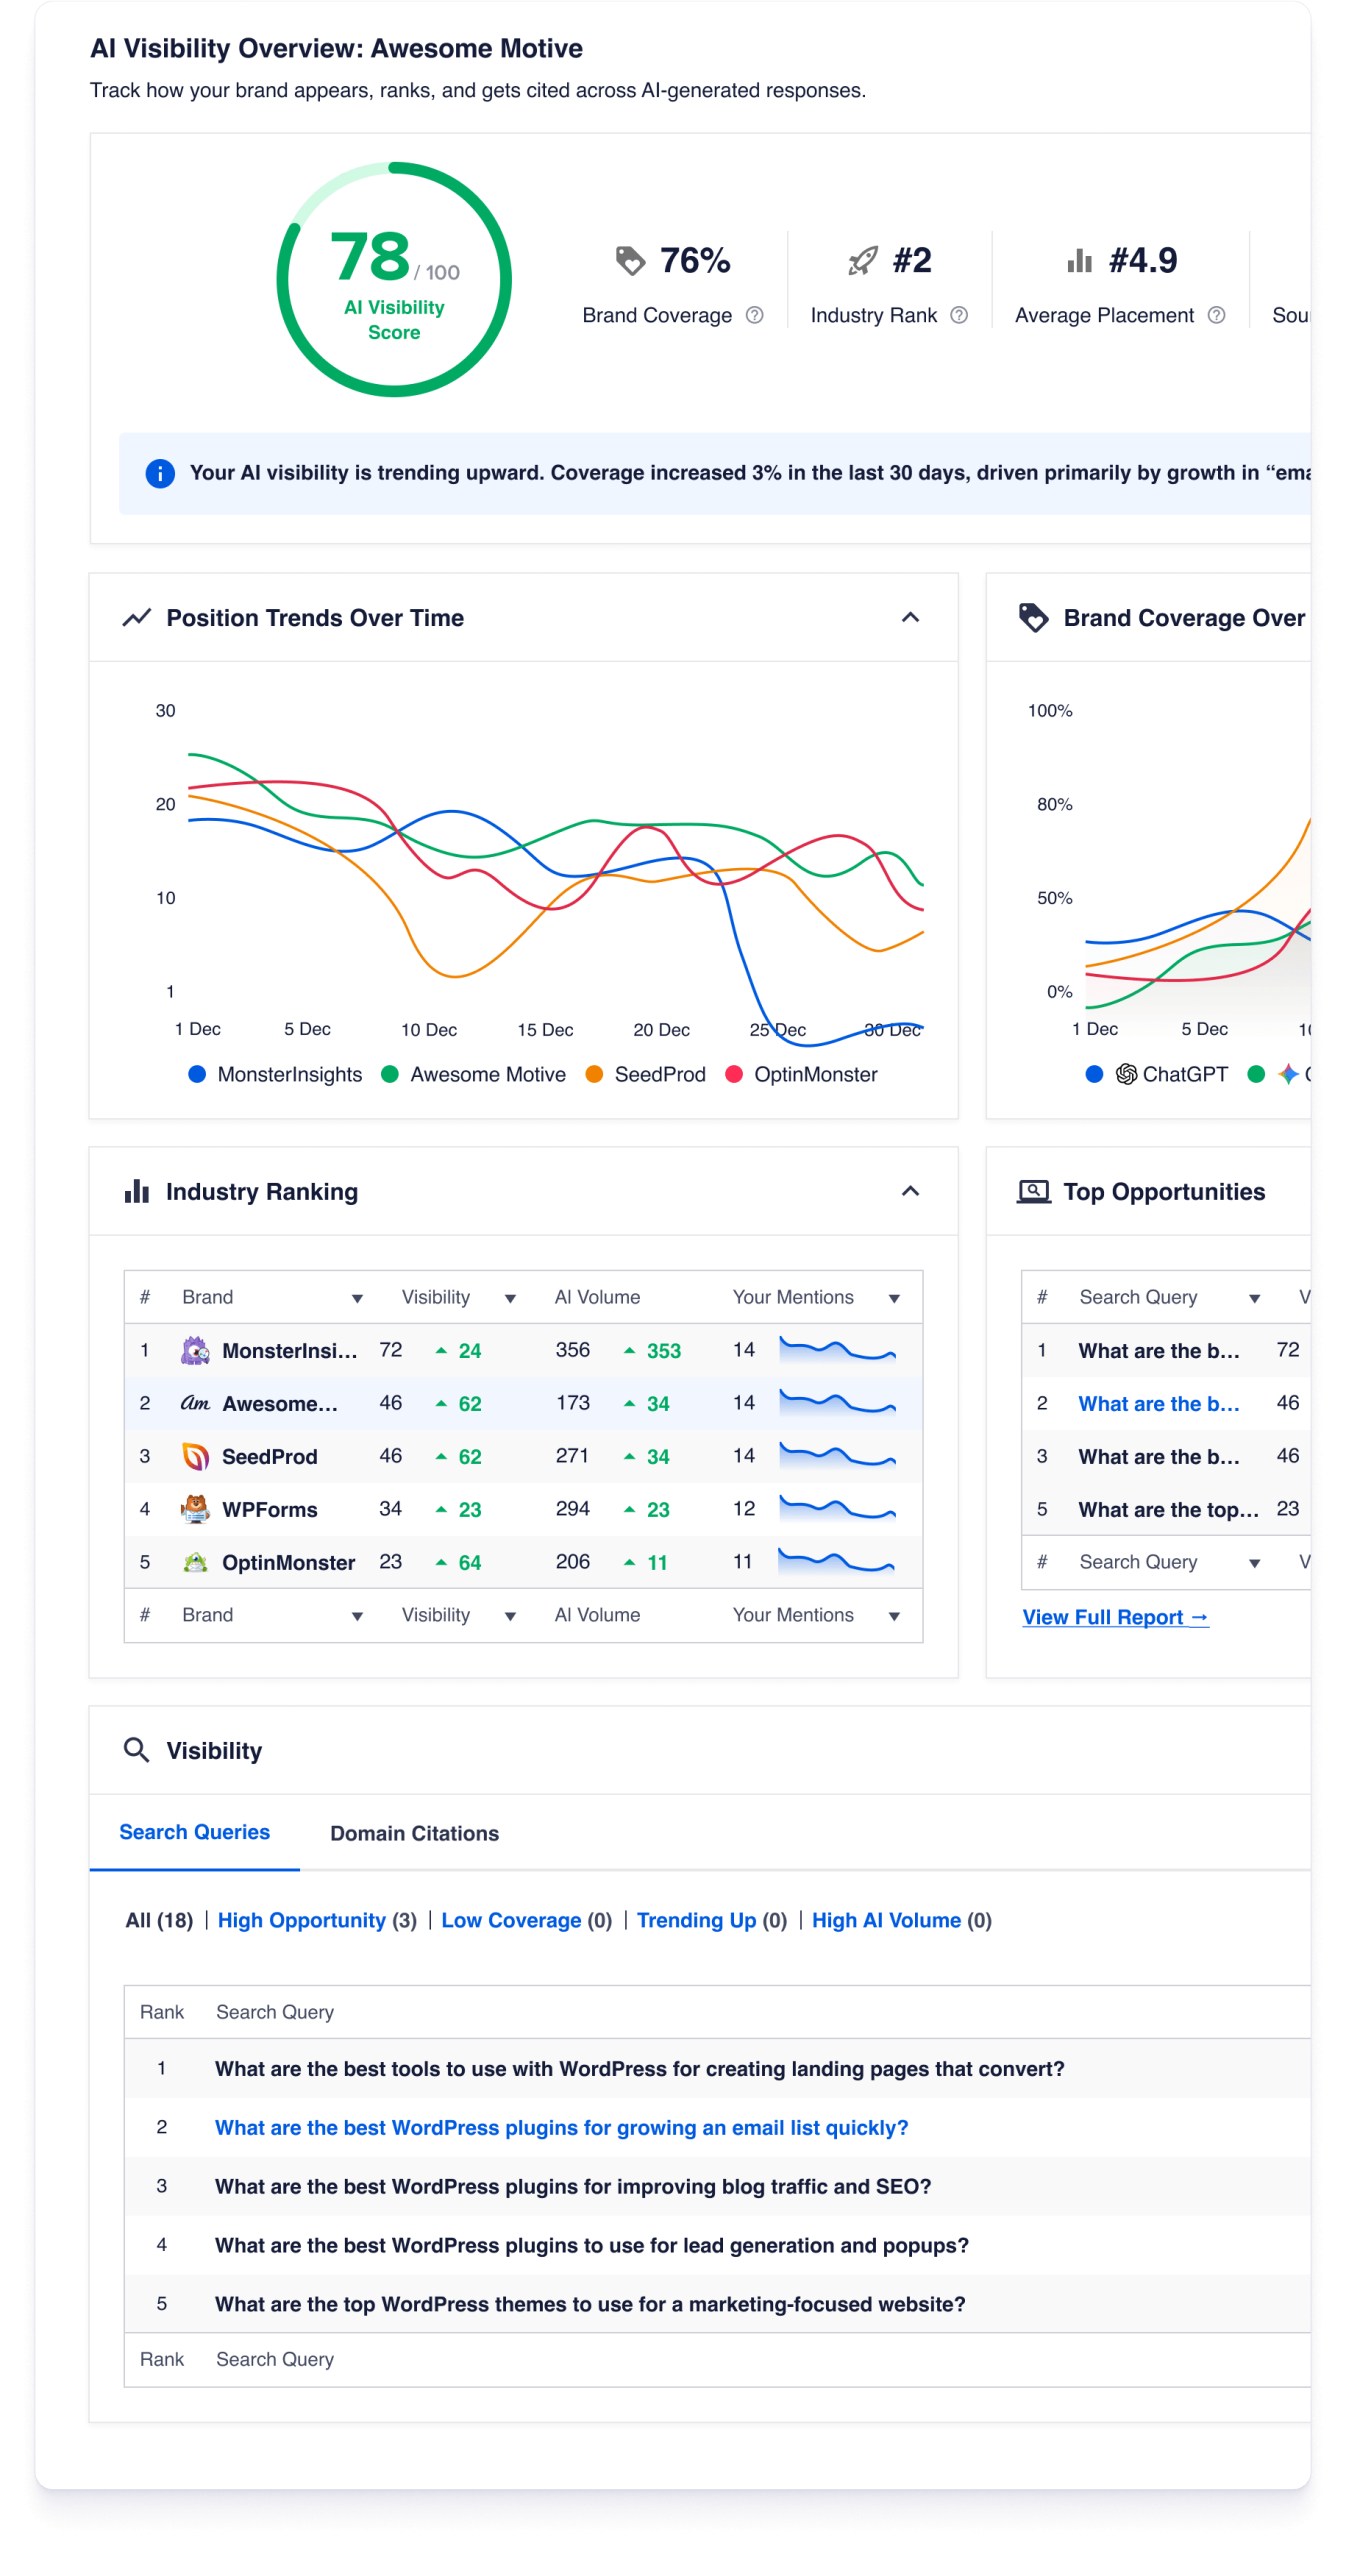
Task: Filter by Low Coverage queries
Action: point(526,1920)
